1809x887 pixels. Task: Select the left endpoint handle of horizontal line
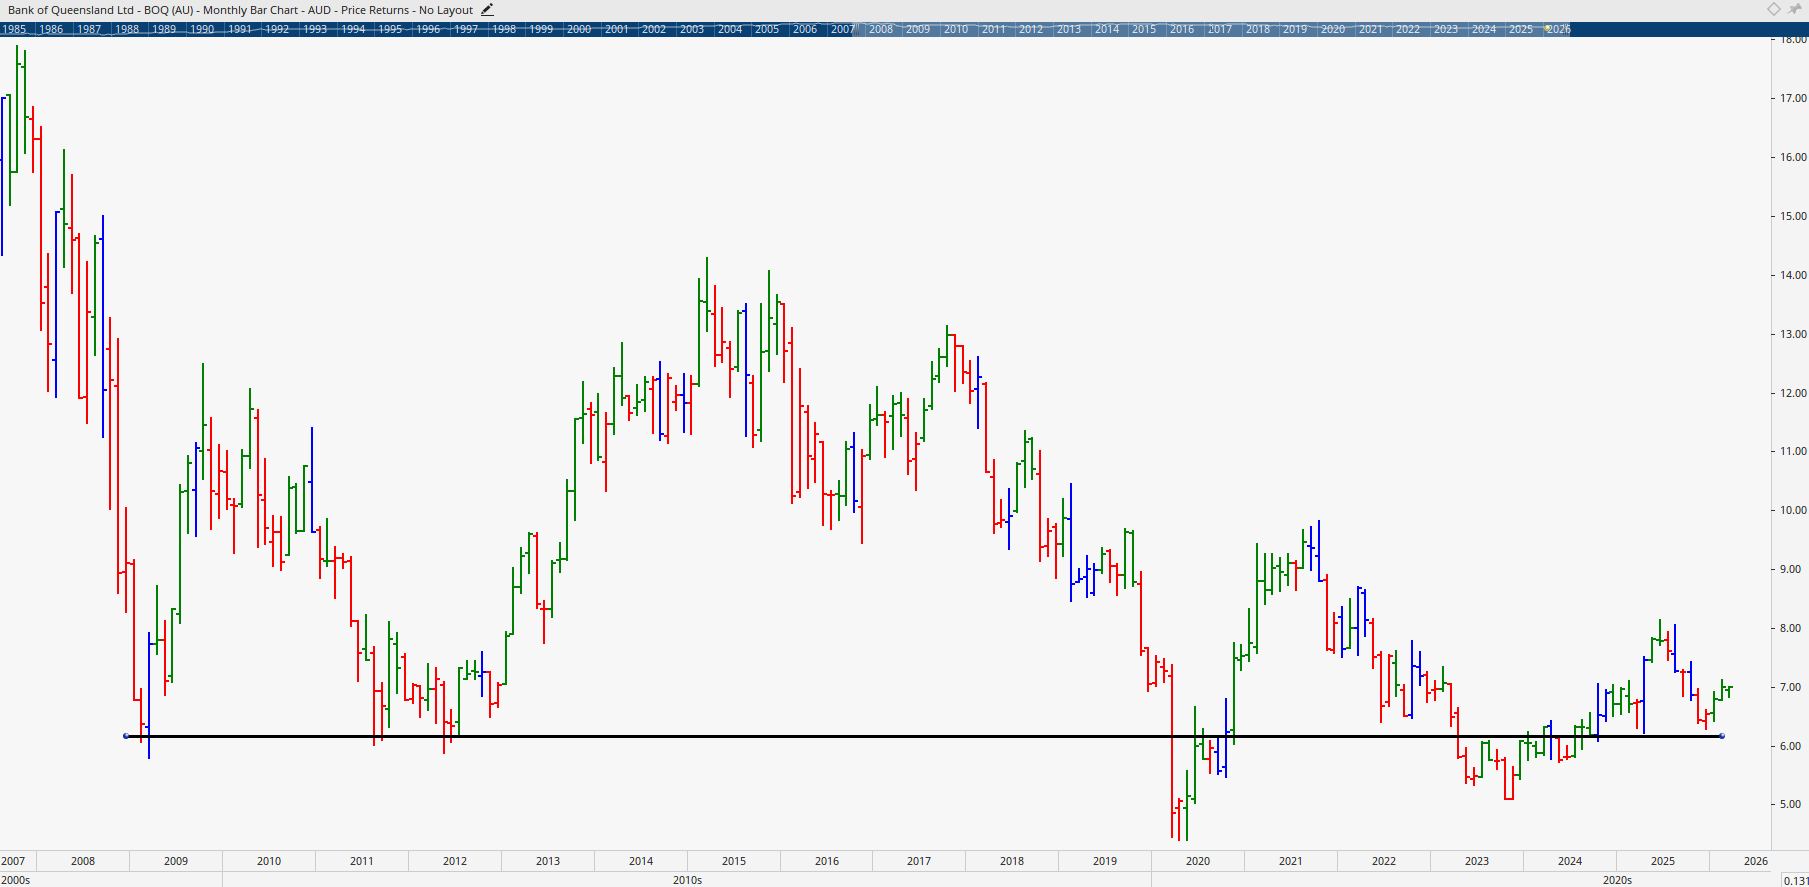pyautogui.click(x=126, y=736)
